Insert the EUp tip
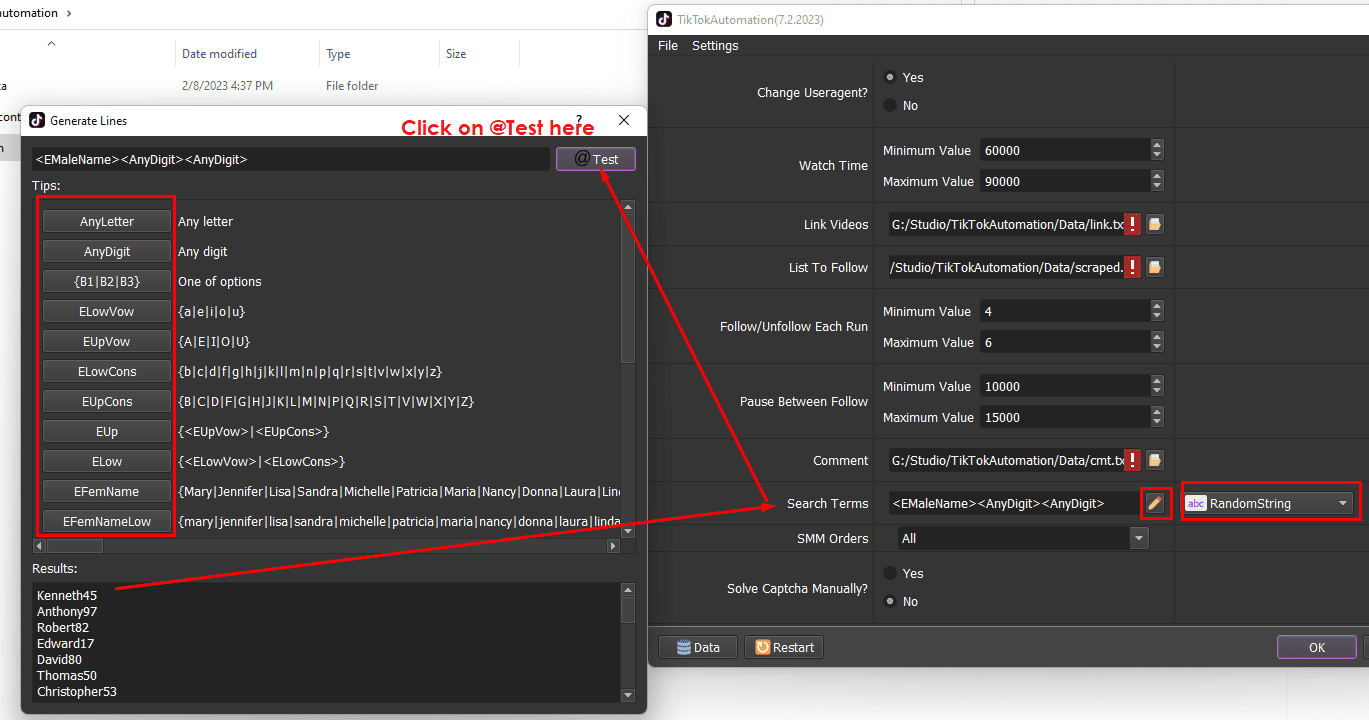 pyautogui.click(x=107, y=432)
